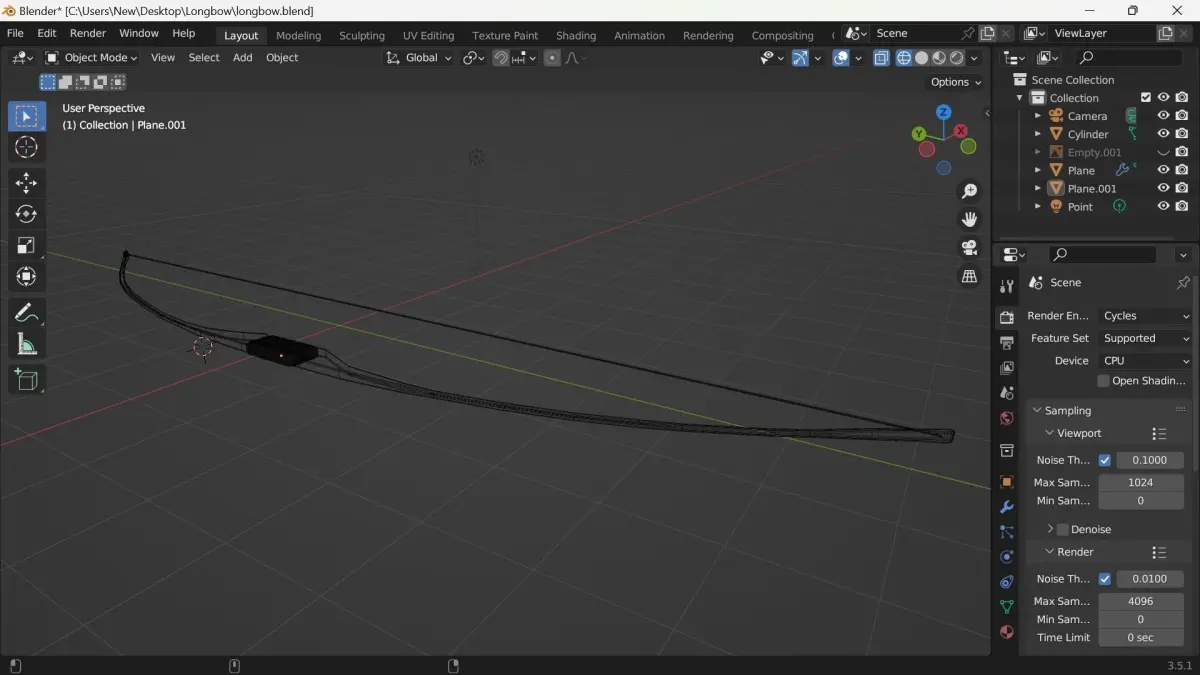Open the Material properties sphere icon
This screenshot has height=675, width=1200.
1007,632
